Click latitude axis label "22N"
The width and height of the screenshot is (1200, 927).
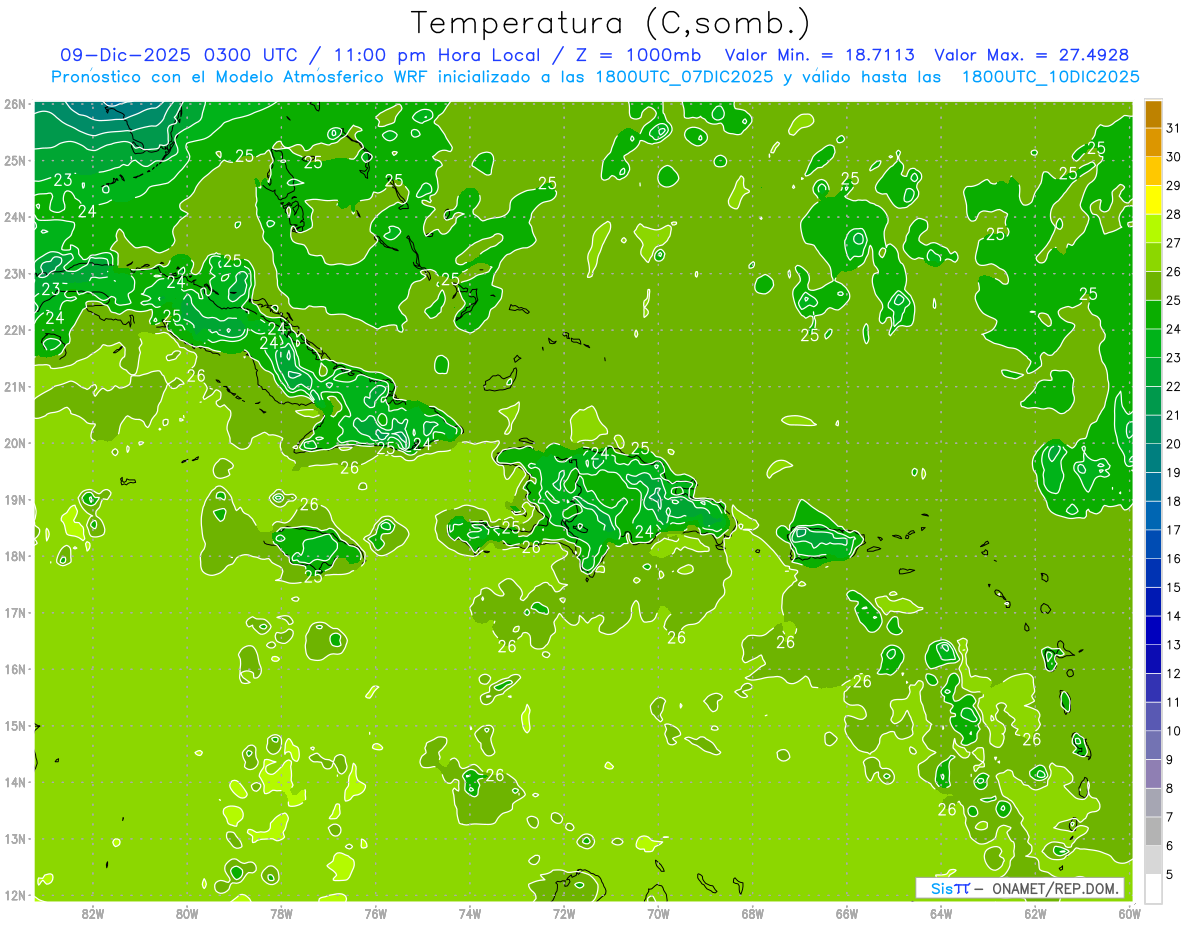14,330
